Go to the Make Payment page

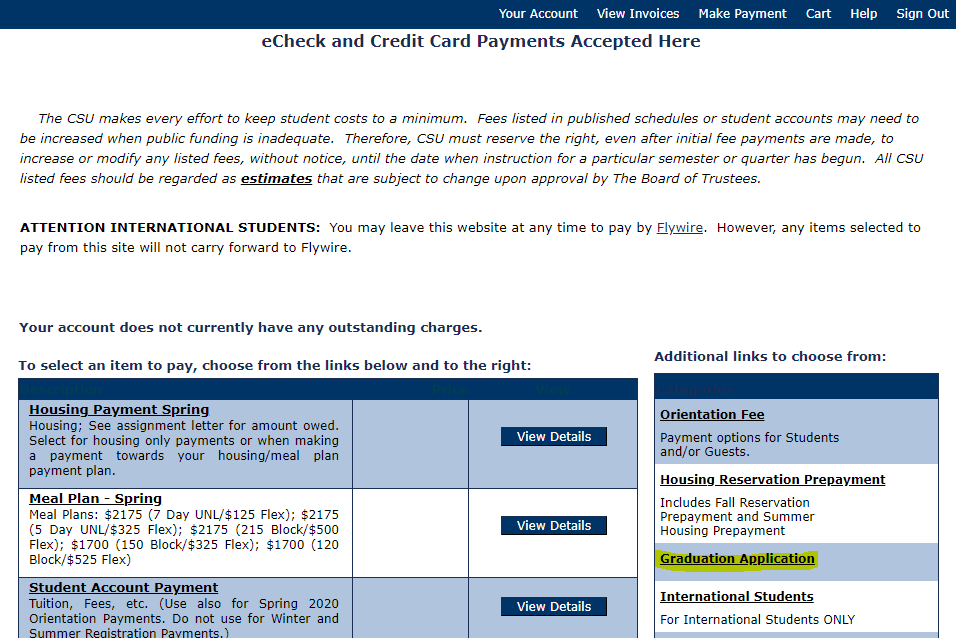[742, 13]
